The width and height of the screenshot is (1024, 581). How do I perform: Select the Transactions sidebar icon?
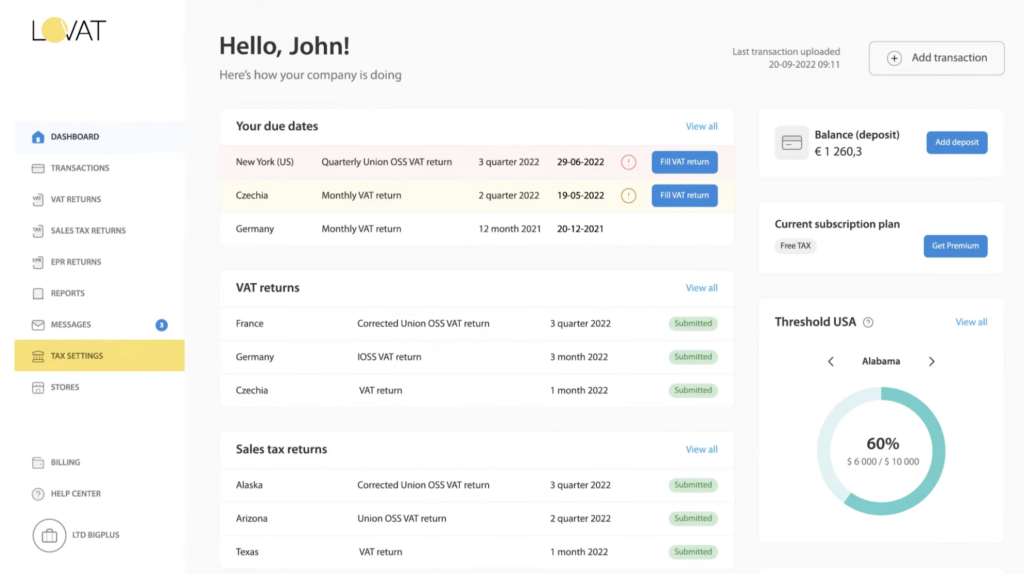(38, 168)
